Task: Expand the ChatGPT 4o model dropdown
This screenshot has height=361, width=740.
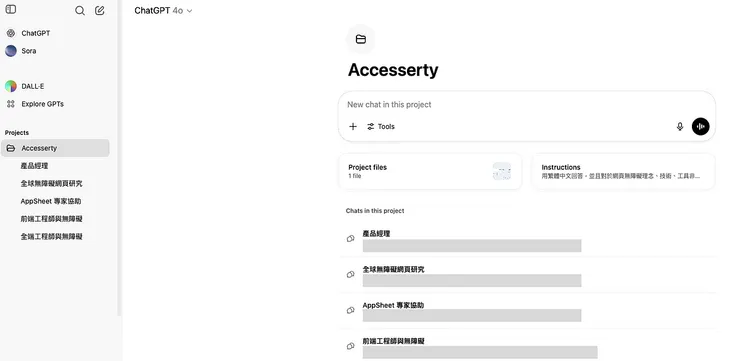Action: (x=163, y=11)
